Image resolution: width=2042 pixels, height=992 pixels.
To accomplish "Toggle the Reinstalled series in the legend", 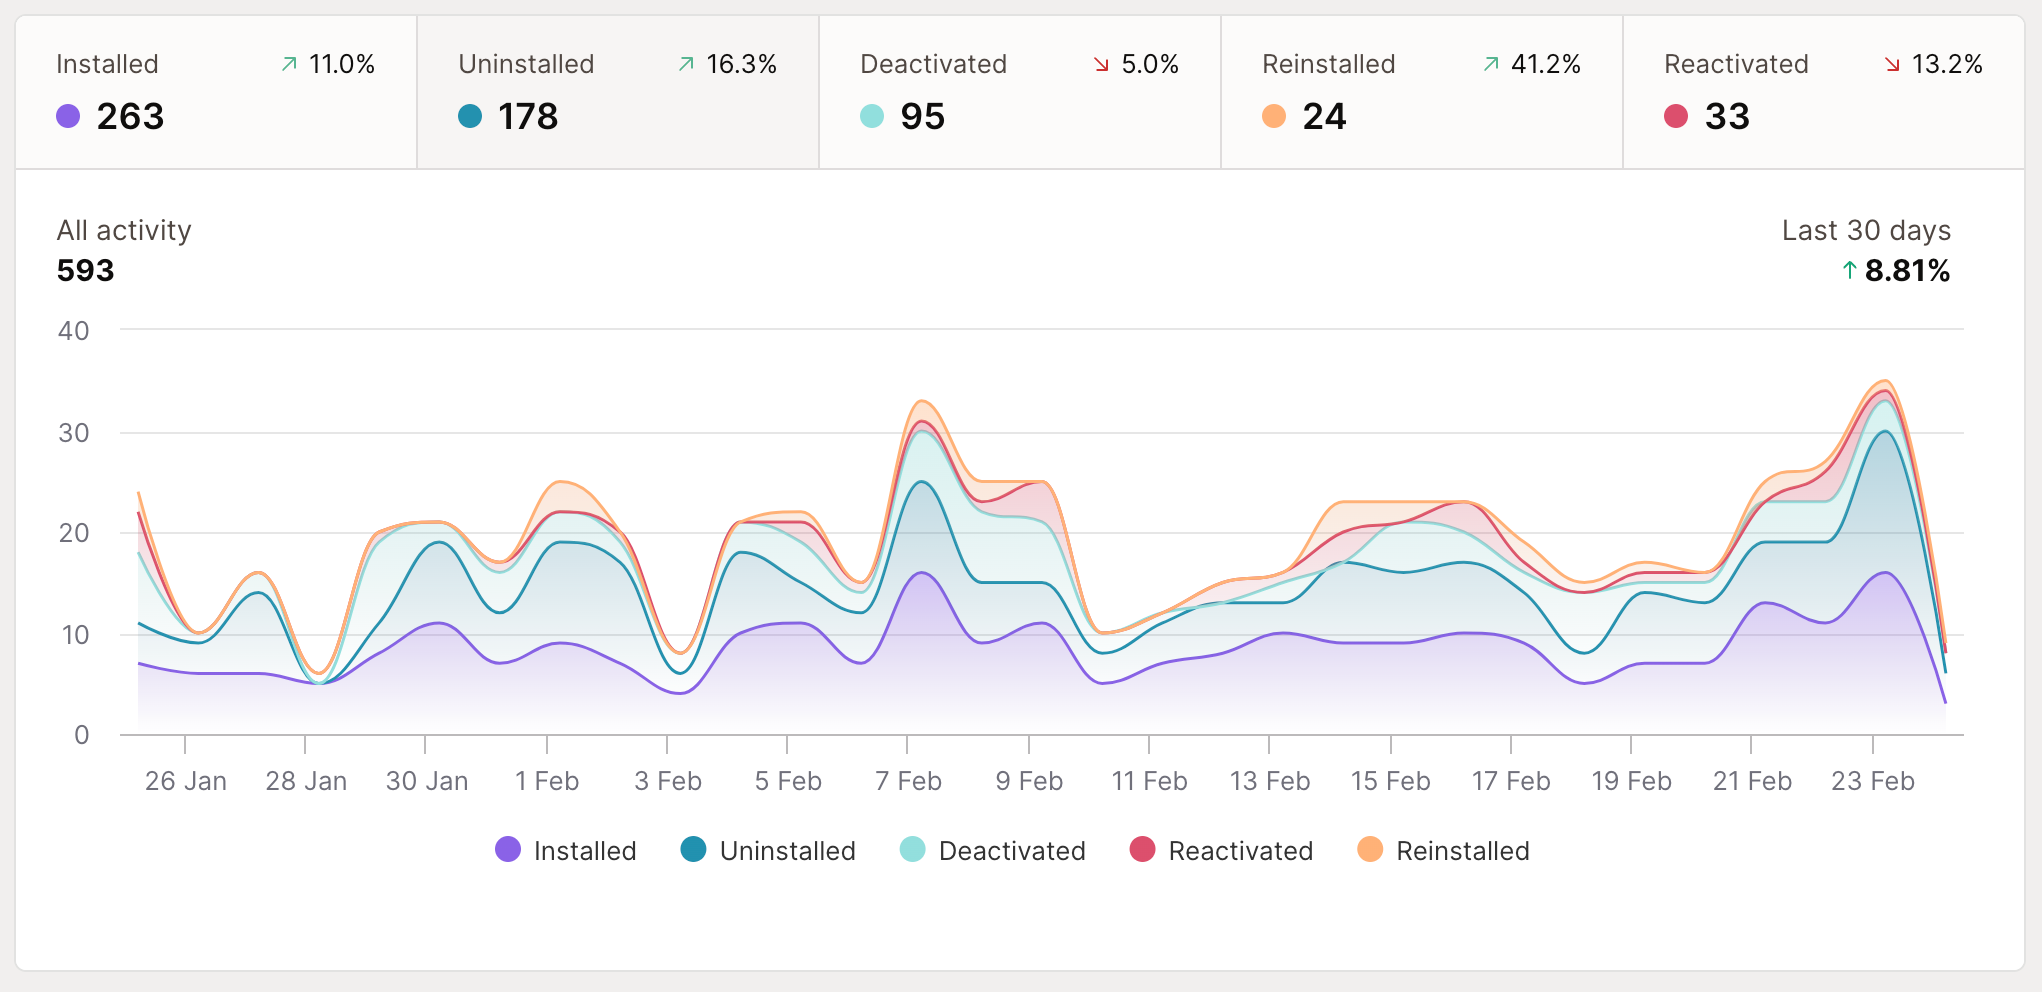I will [1443, 851].
